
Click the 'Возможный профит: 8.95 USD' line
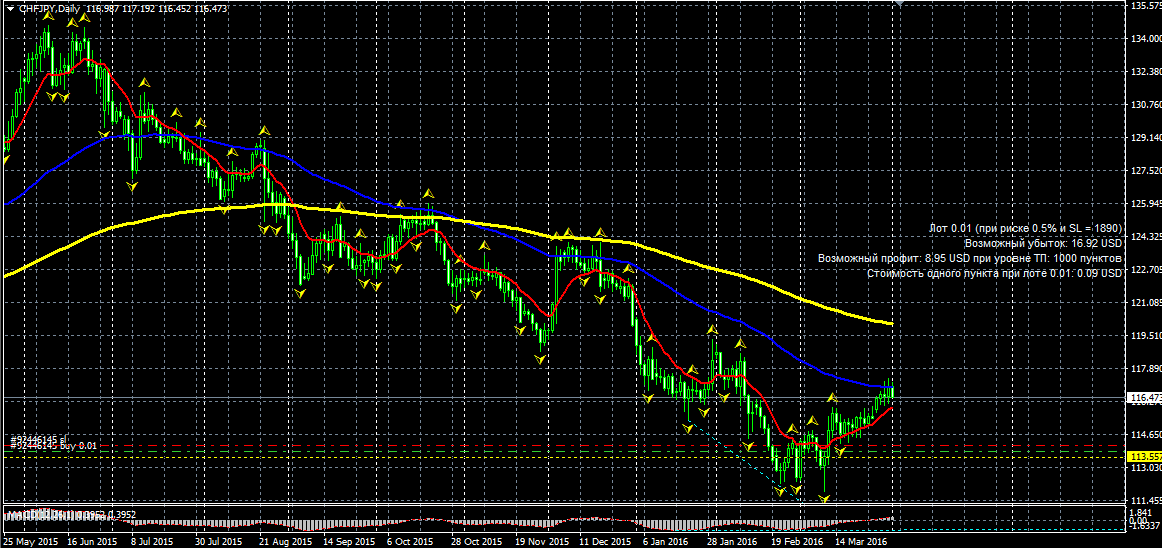tap(970, 258)
